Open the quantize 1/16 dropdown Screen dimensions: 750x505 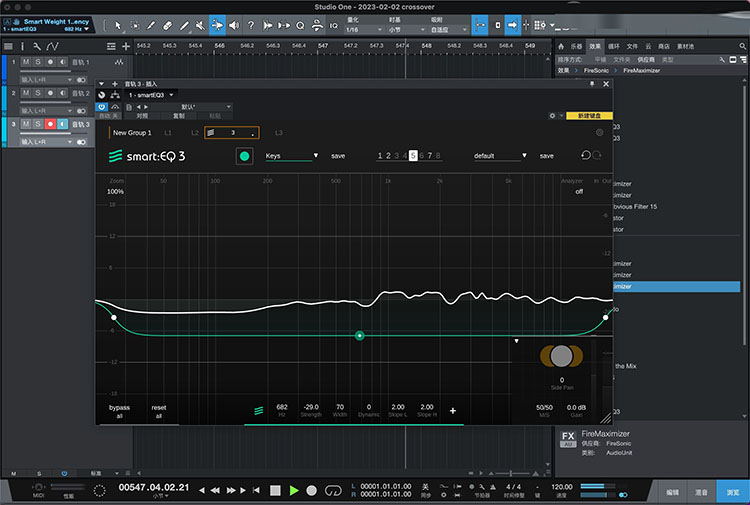point(364,30)
